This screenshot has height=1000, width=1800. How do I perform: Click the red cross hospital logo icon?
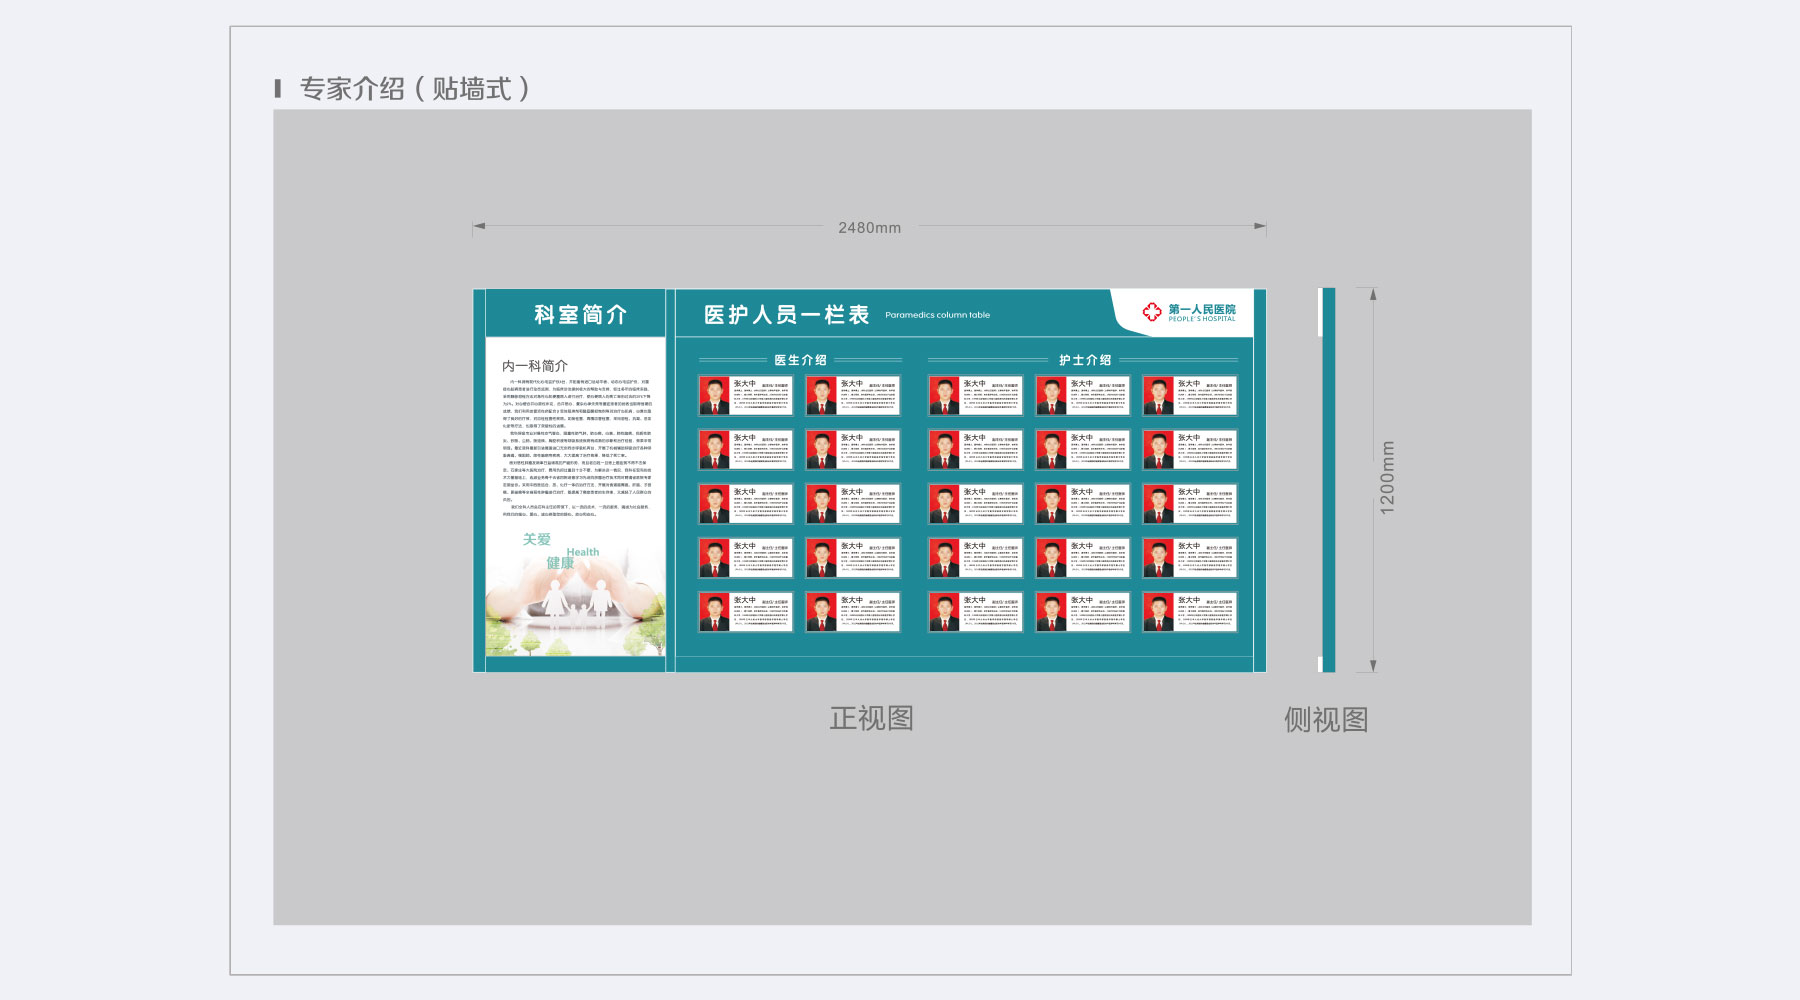point(1152,313)
